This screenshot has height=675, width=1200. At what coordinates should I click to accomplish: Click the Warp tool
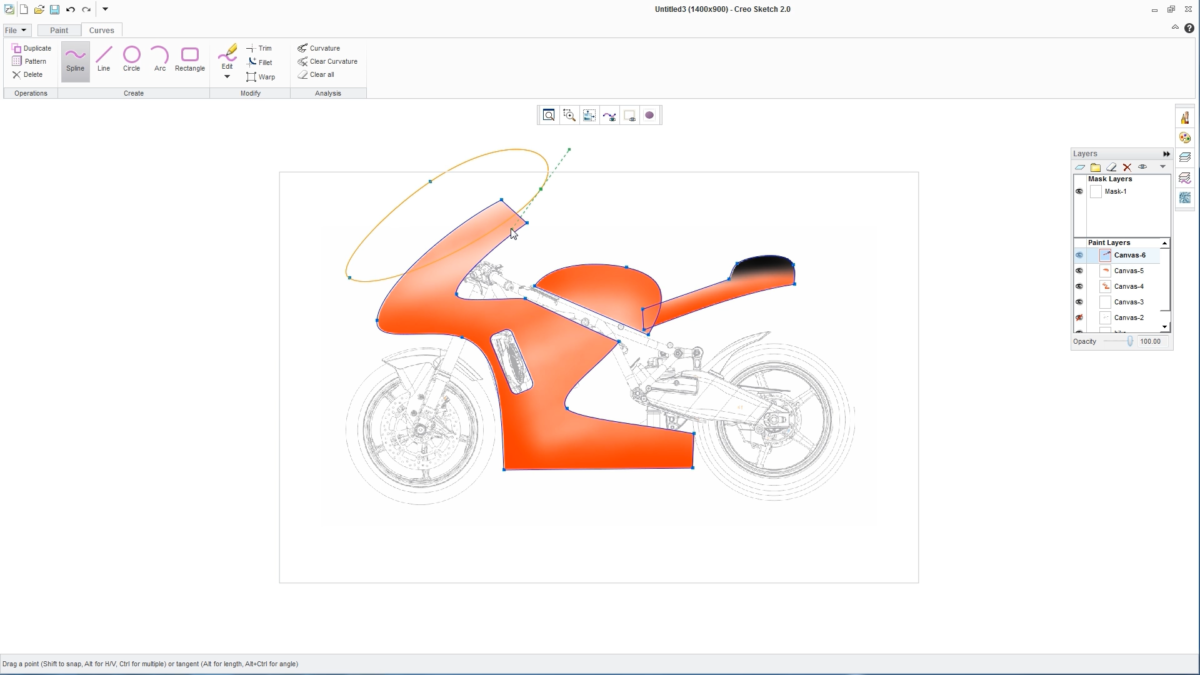coord(260,76)
